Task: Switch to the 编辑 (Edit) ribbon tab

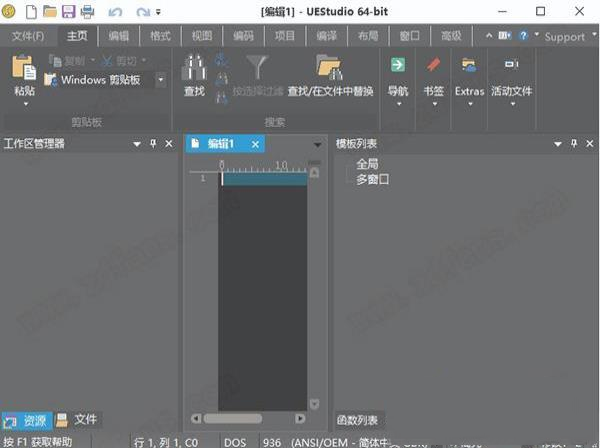Action: pyautogui.click(x=118, y=36)
